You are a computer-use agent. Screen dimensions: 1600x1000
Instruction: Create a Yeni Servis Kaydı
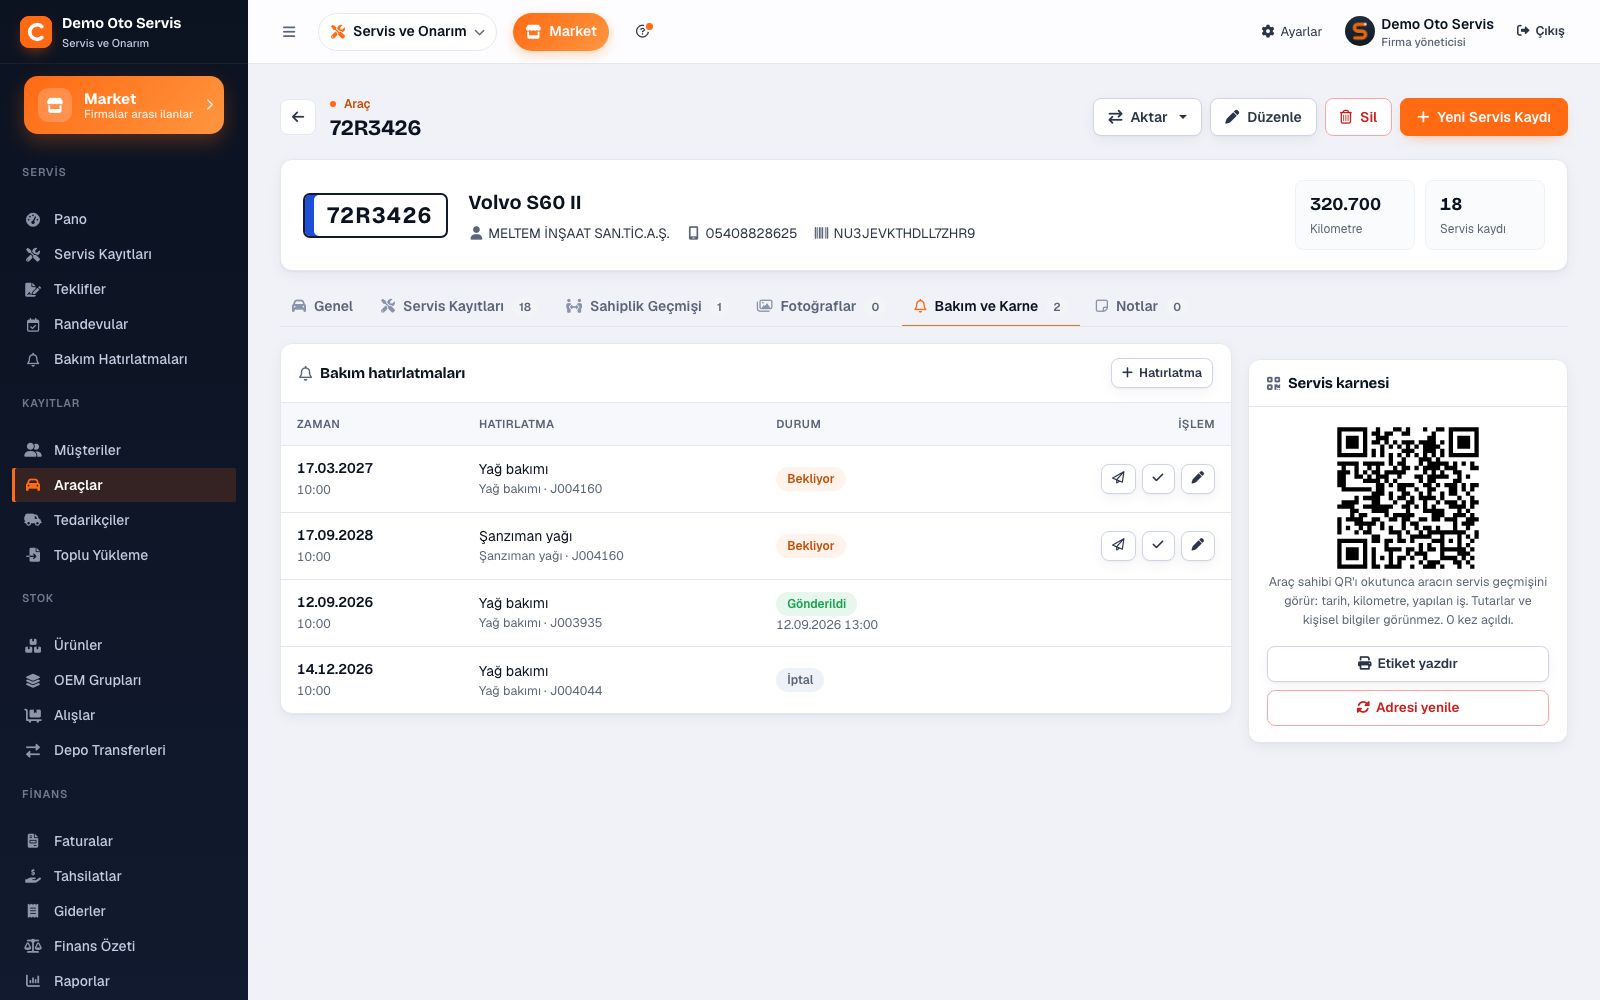pos(1484,117)
